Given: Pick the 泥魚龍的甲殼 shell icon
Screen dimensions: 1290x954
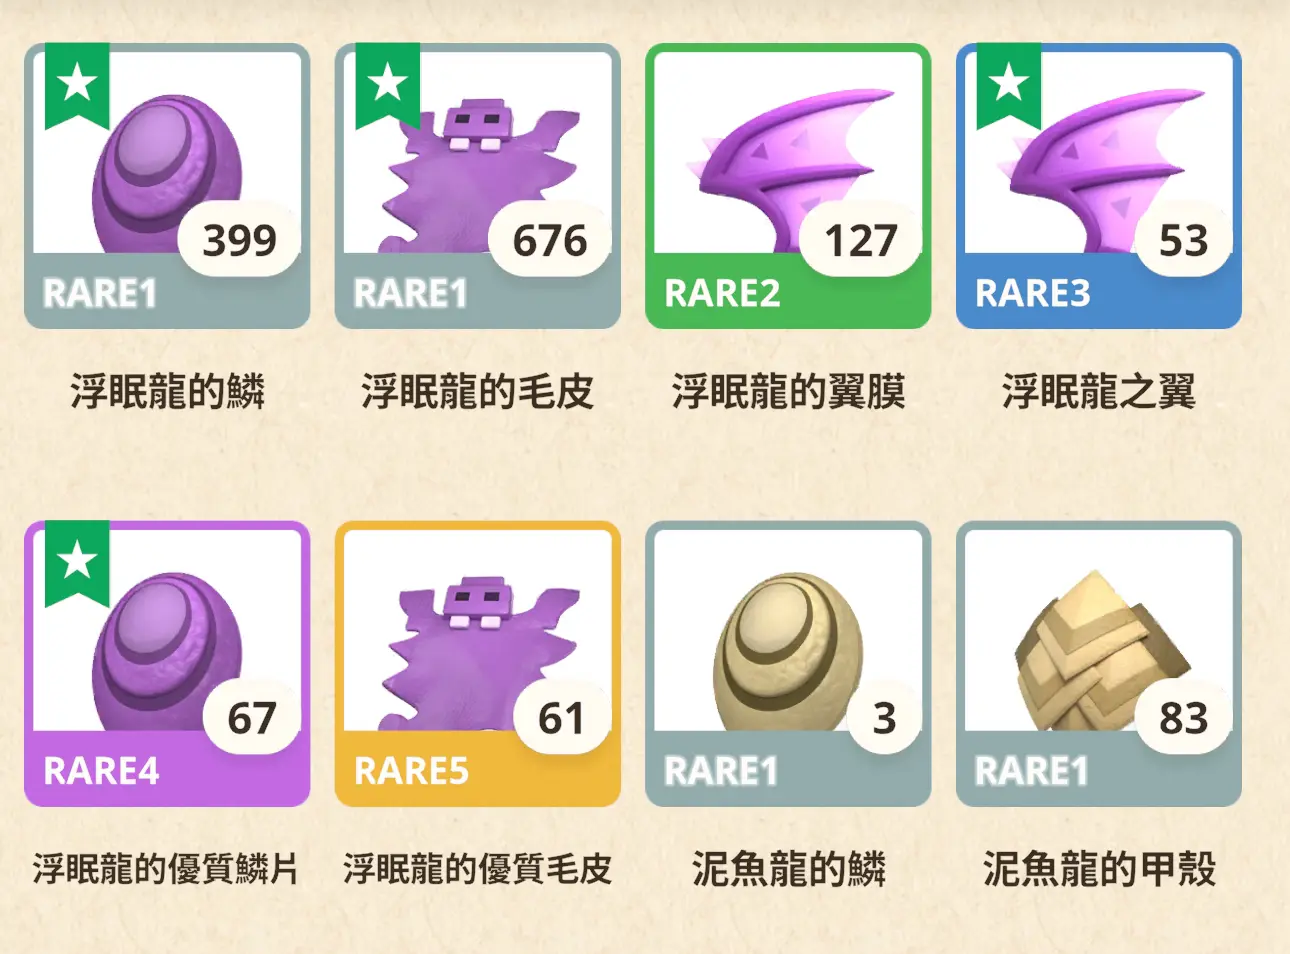Looking at the screenshot, I should tap(1099, 664).
